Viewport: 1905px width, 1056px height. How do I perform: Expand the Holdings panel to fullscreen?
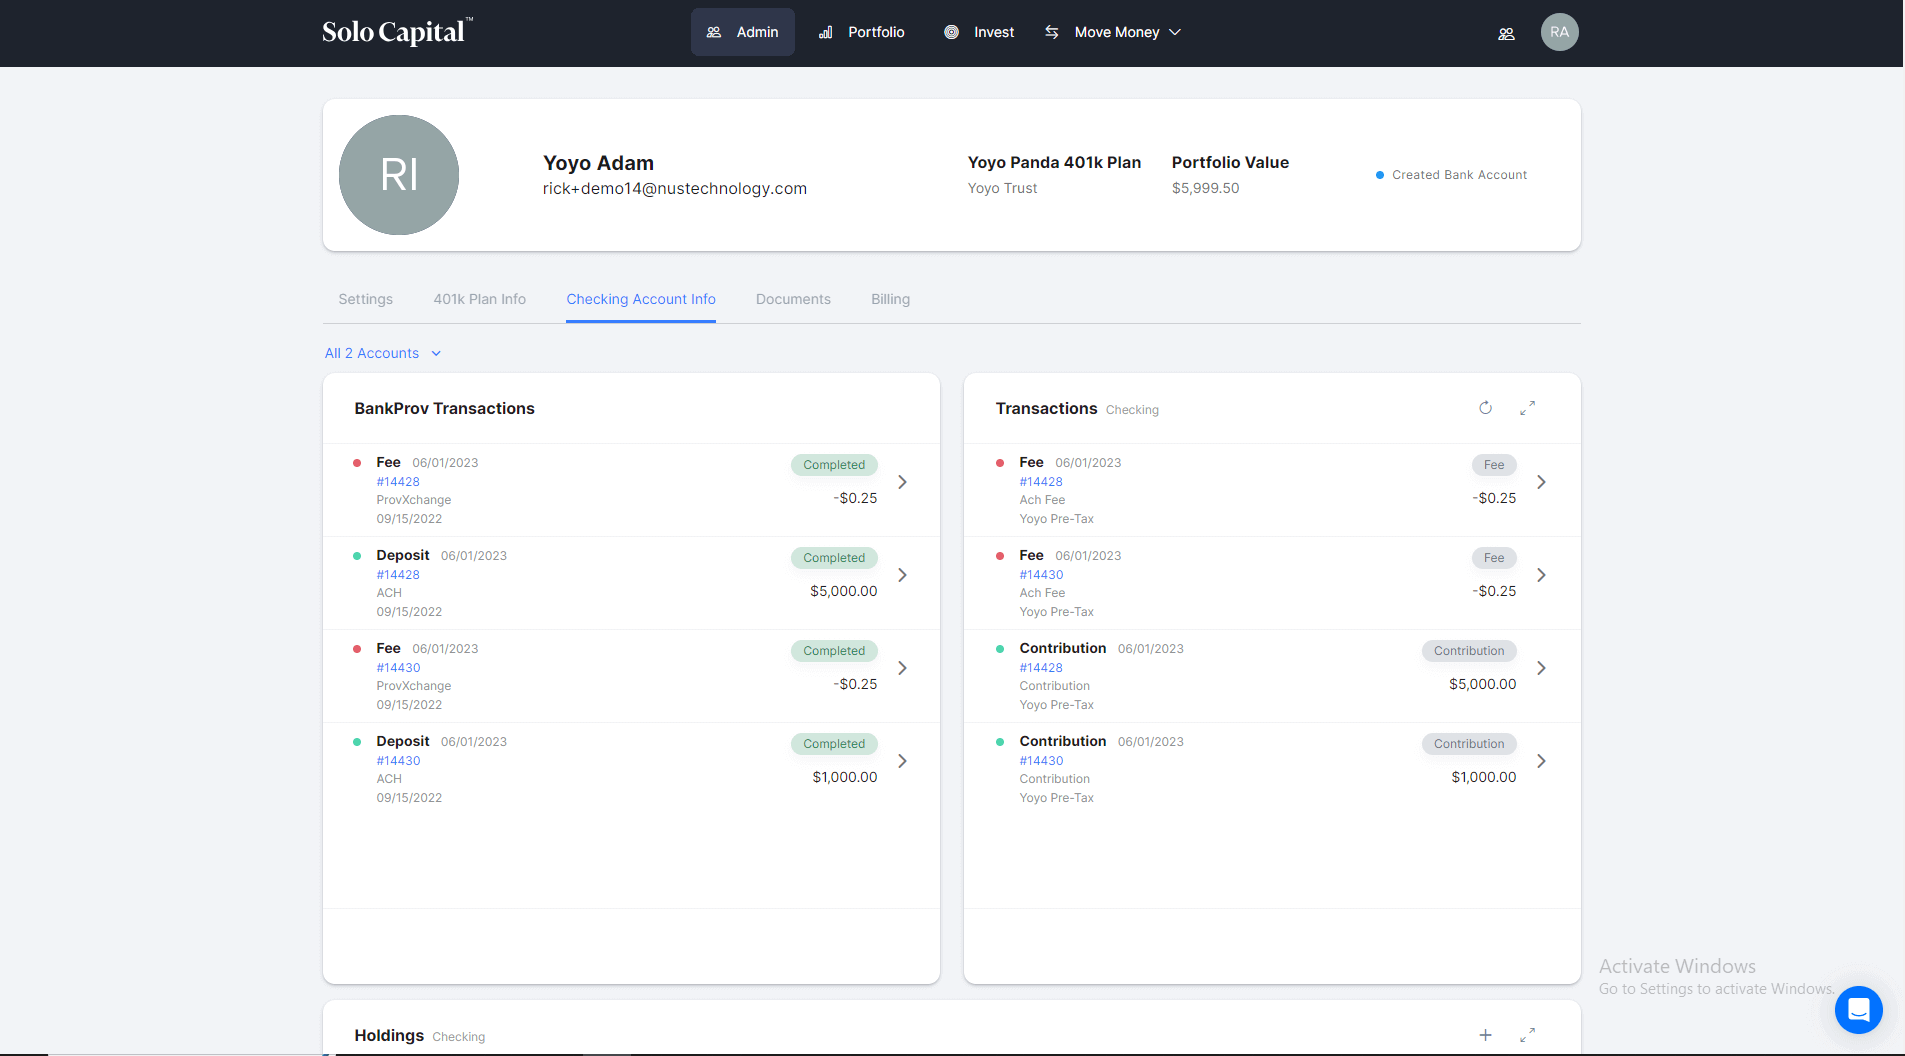point(1527,1035)
